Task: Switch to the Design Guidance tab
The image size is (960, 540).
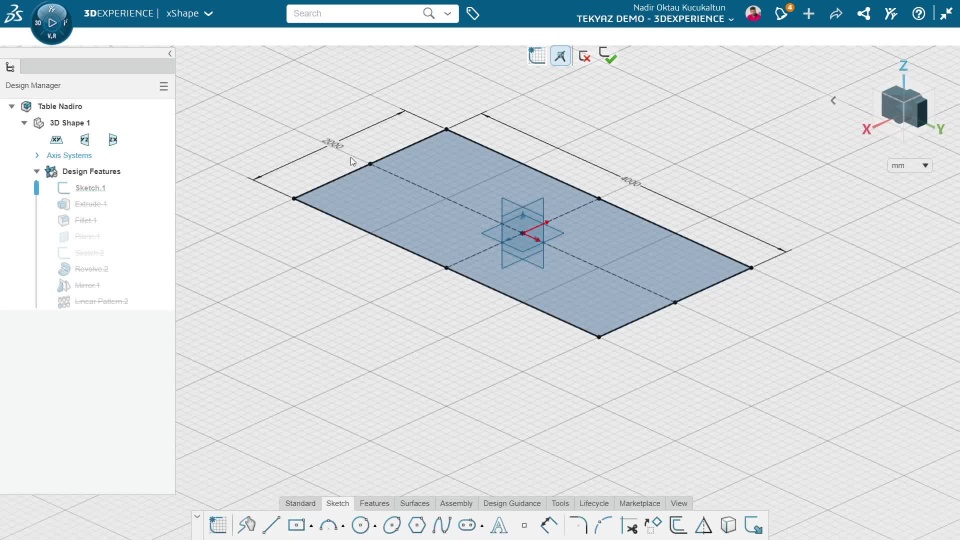Action: [x=512, y=503]
